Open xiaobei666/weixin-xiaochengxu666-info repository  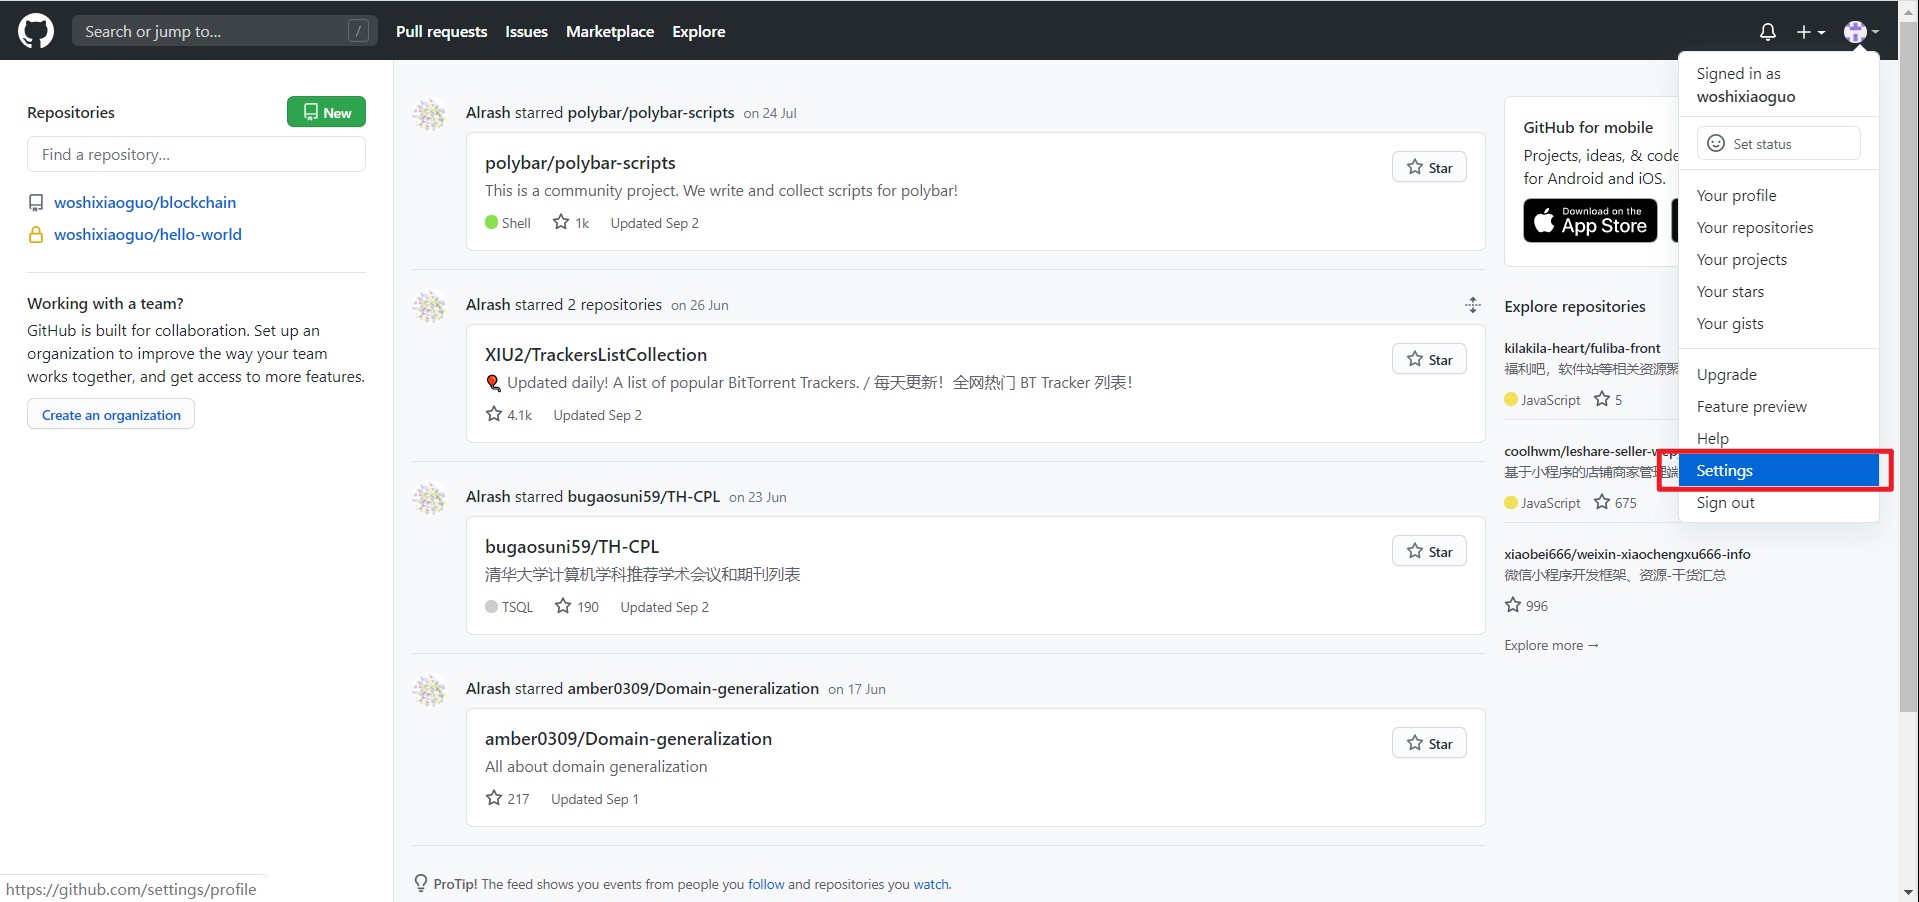pos(1627,554)
